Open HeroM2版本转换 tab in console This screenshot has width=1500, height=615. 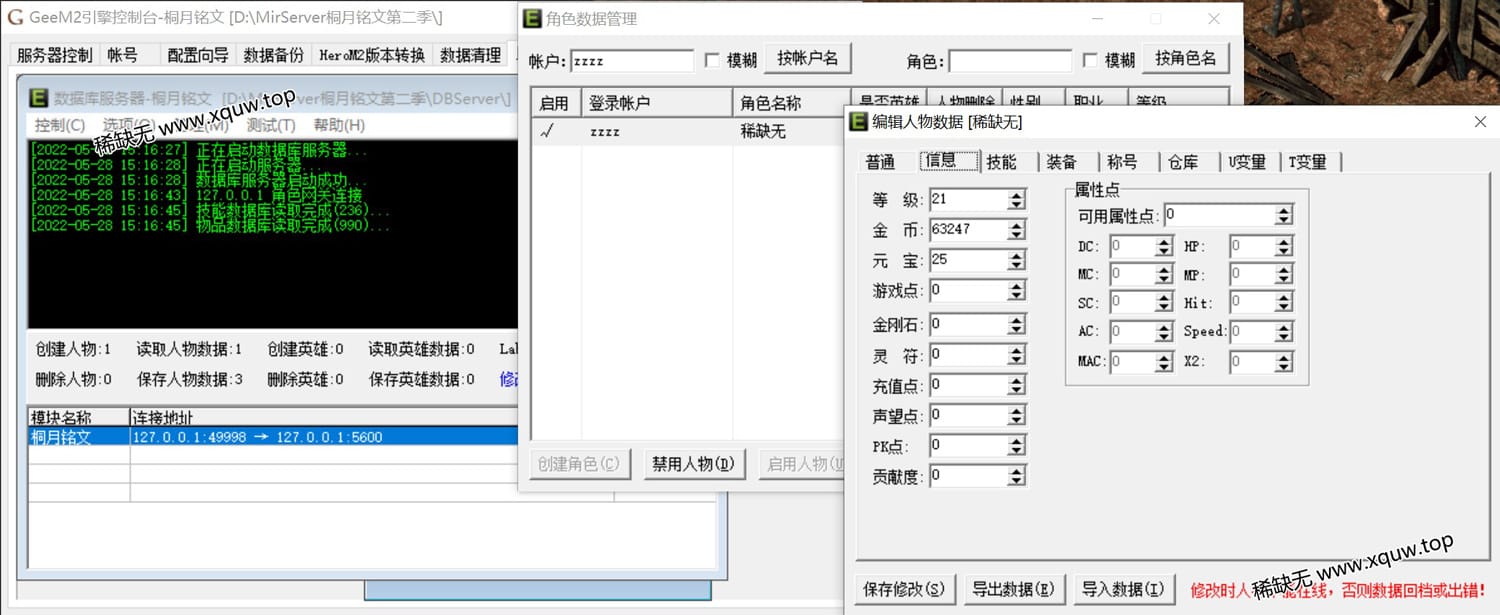[372, 55]
